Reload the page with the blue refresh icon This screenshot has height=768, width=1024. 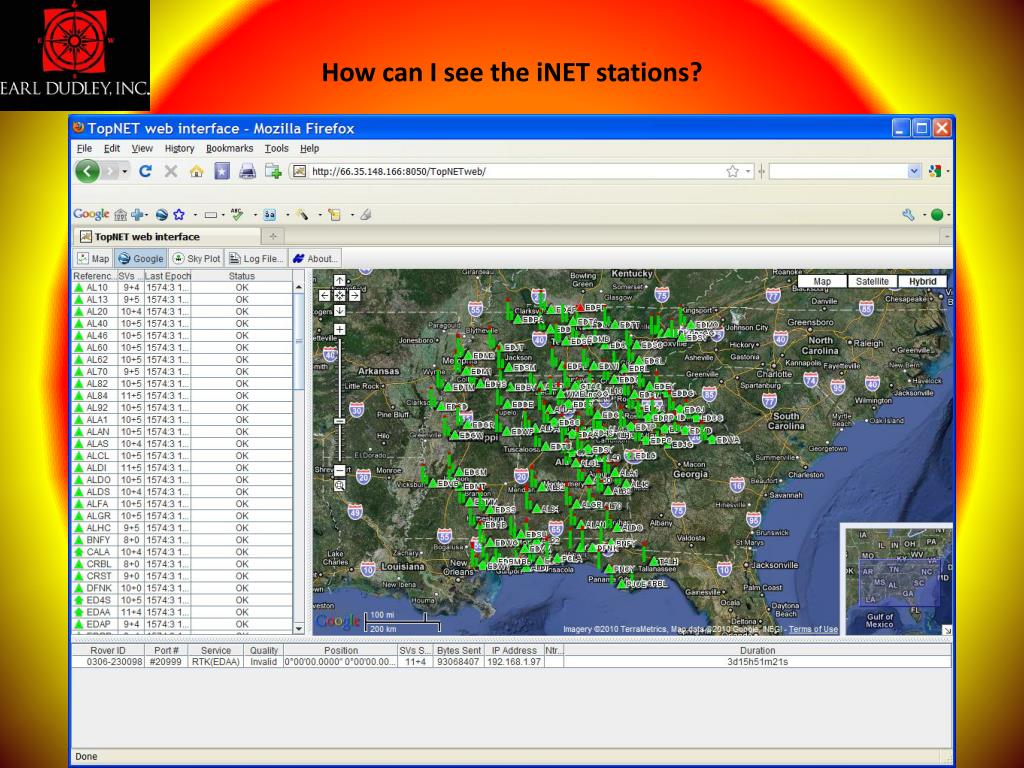click(145, 171)
